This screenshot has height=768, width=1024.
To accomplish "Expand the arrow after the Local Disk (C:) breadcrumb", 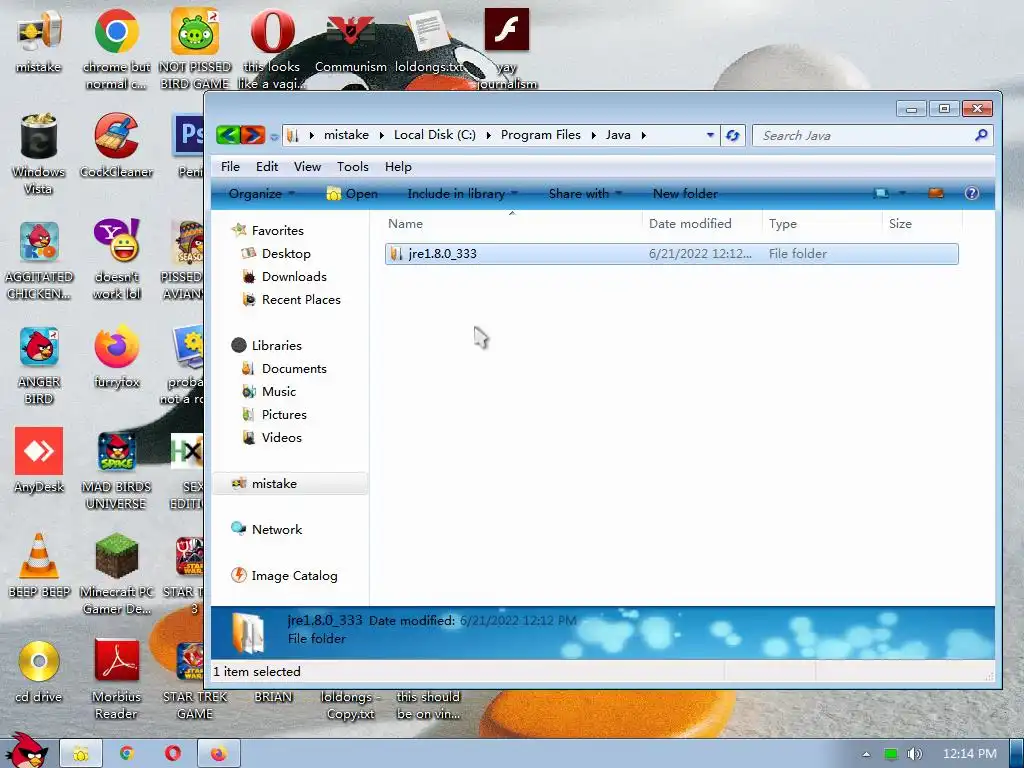I will 488,135.
